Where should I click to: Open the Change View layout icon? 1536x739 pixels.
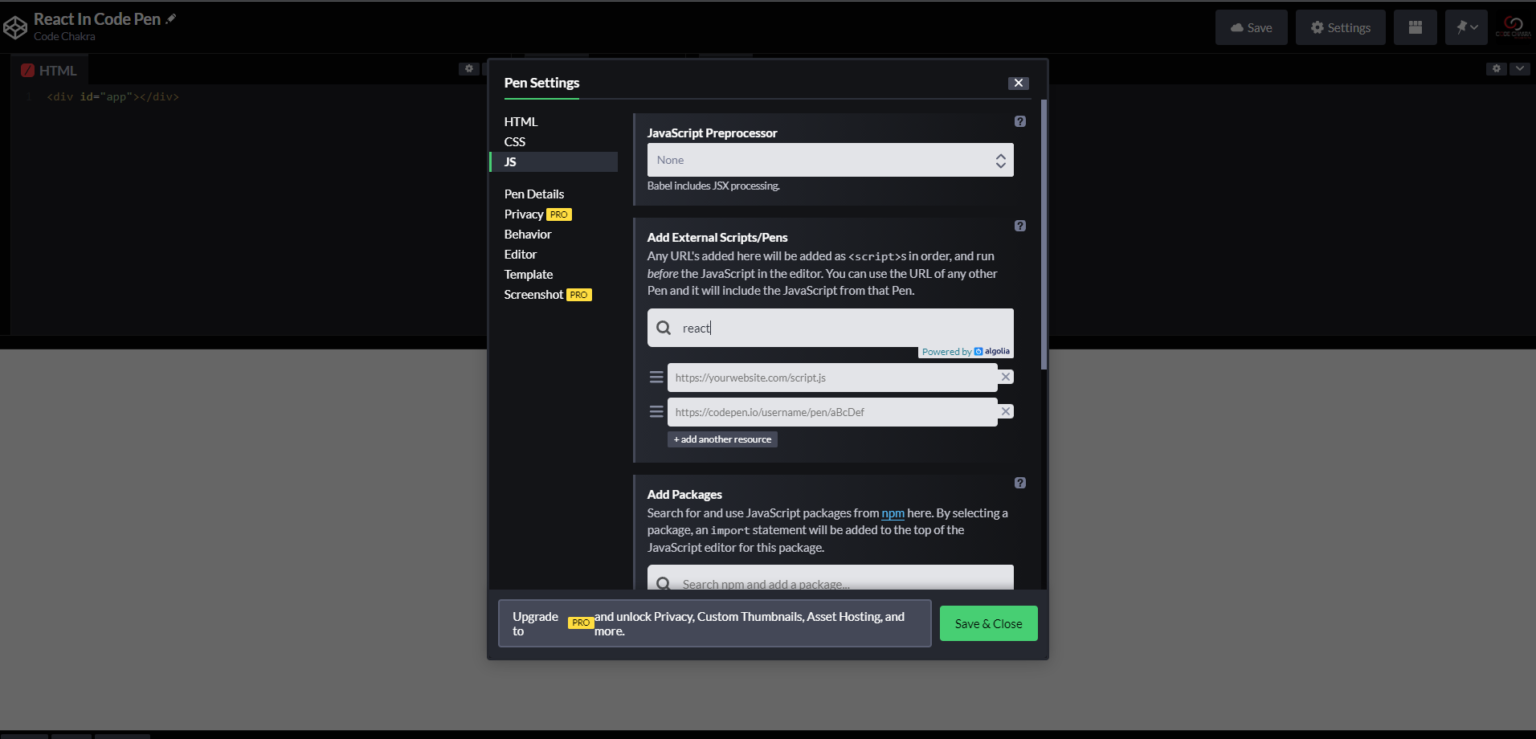pos(1415,28)
